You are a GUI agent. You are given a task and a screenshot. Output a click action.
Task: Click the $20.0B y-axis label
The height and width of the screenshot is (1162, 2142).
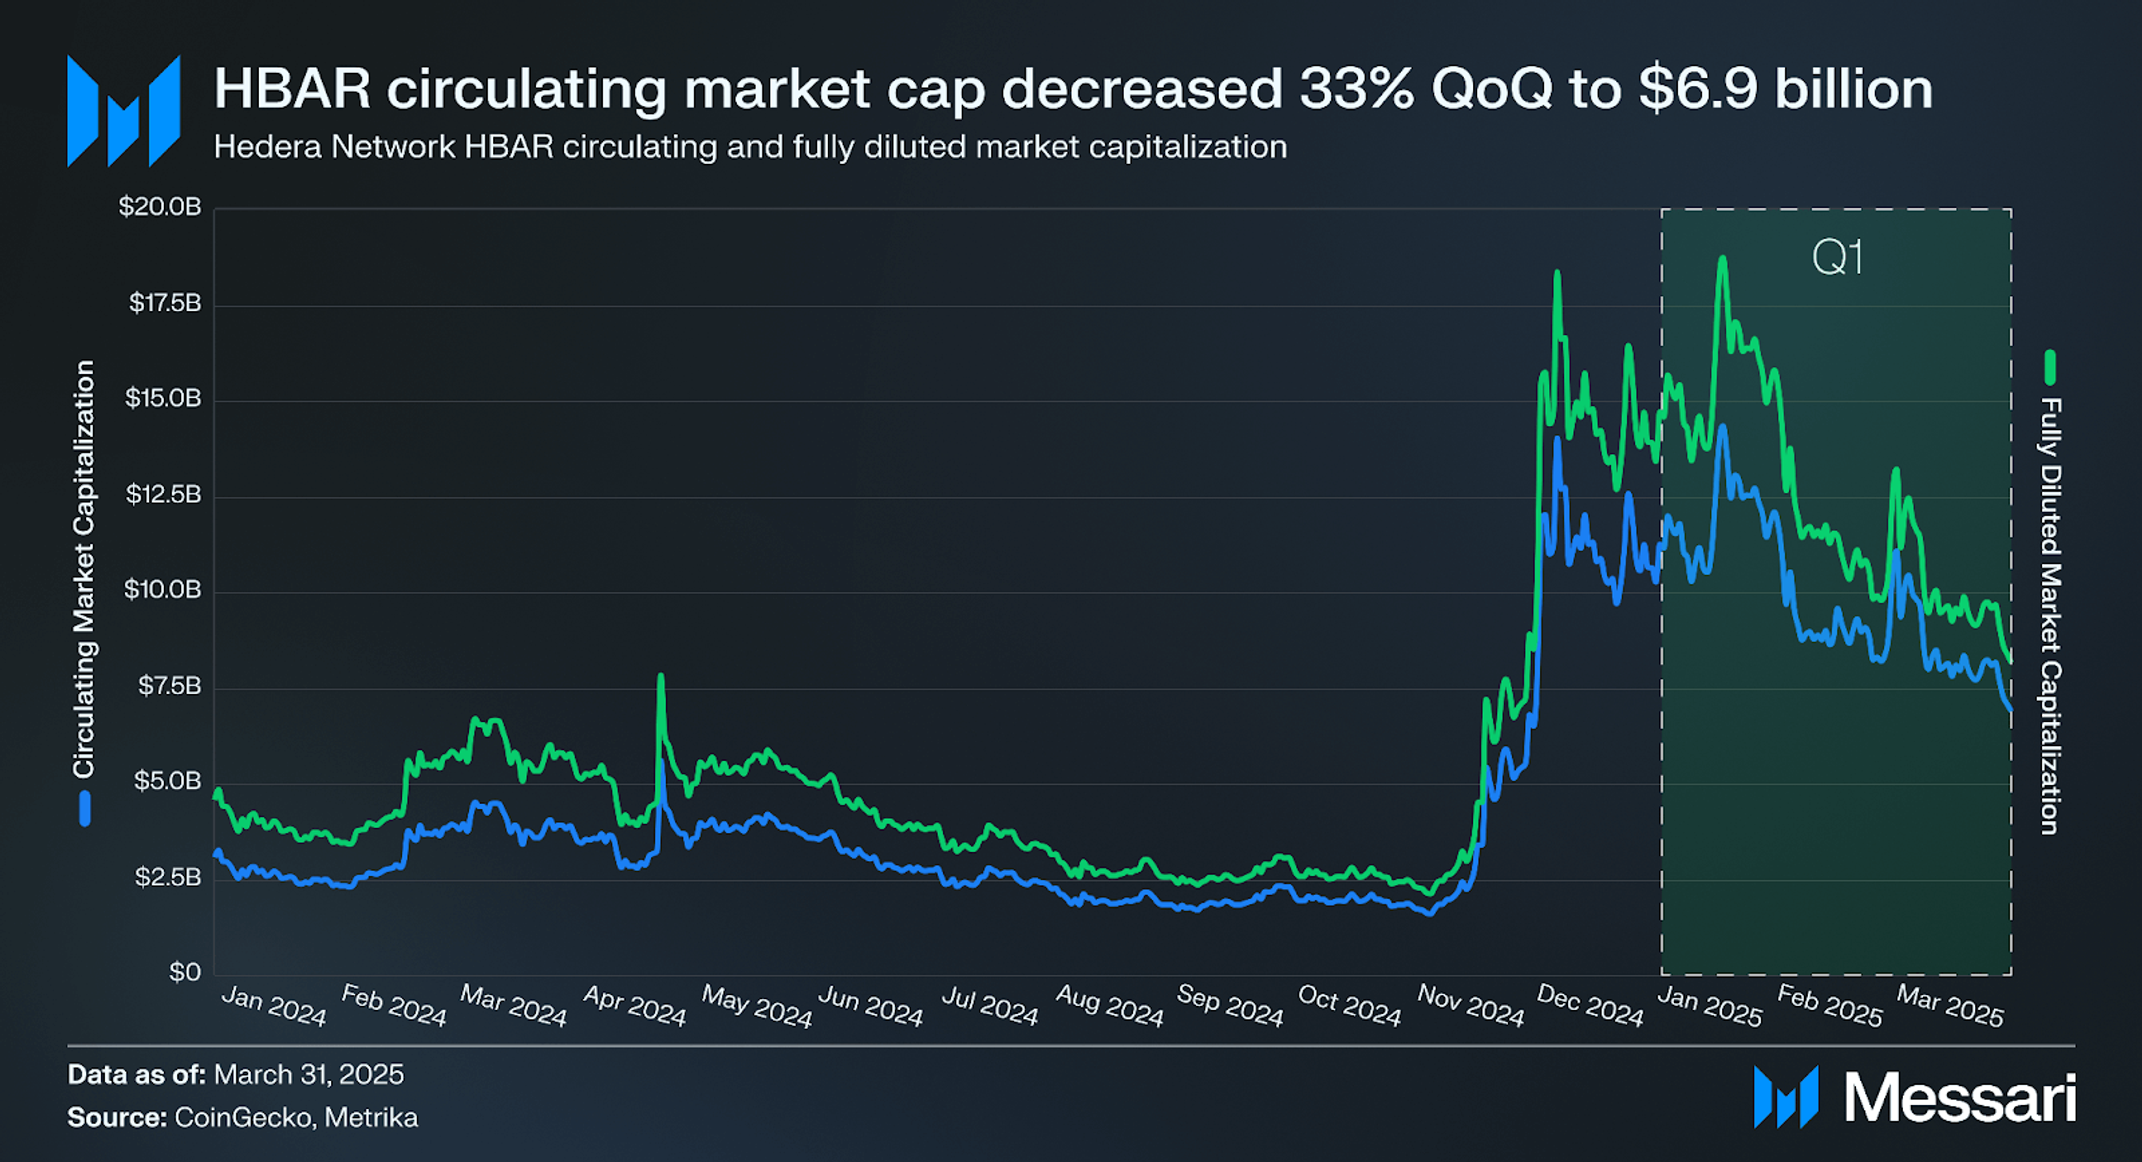pos(160,207)
